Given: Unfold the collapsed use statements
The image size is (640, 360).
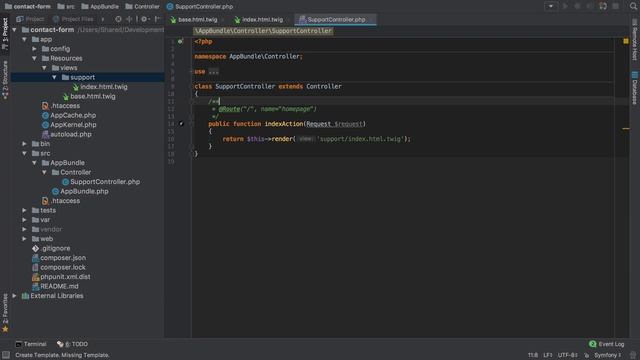Looking at the screenshot, I should pos(213,72).
